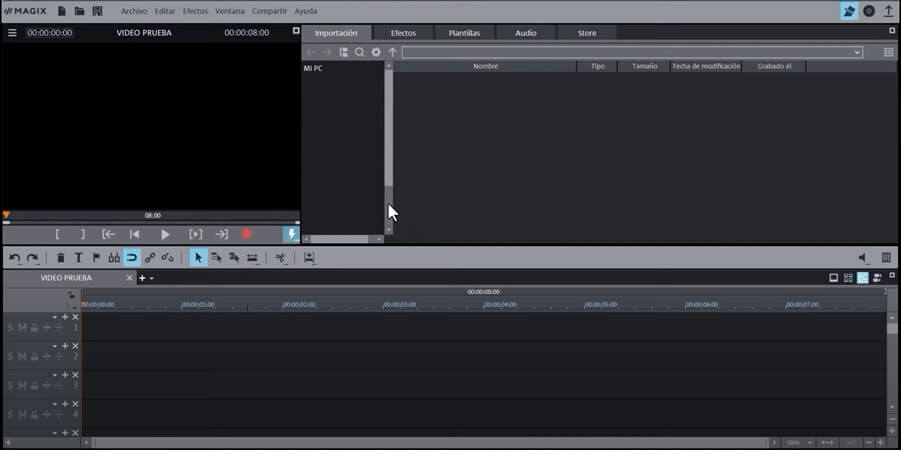The width and height of the screenshot is (901, 450).
Task: Navigate back in the import browser
Action: tap(311, 52)
